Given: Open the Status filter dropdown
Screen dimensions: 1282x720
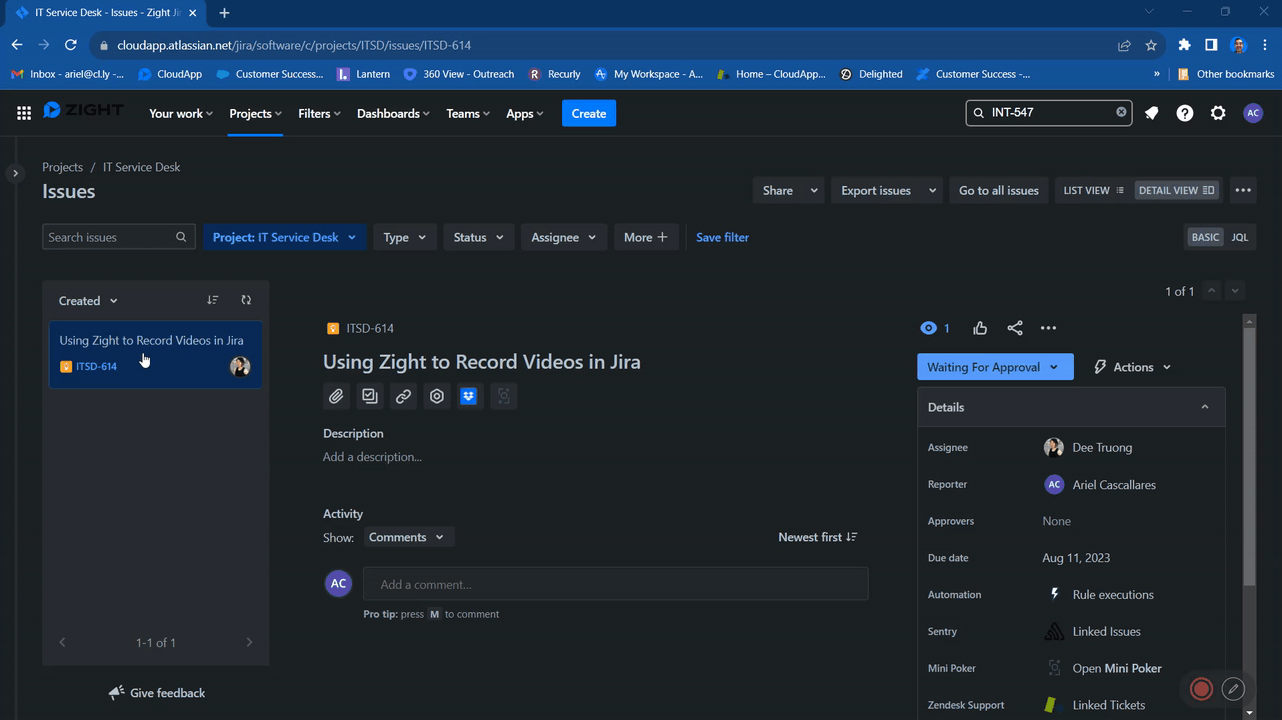Looking at the screenshot, I should pyautogui.click(x=478, y=237).
